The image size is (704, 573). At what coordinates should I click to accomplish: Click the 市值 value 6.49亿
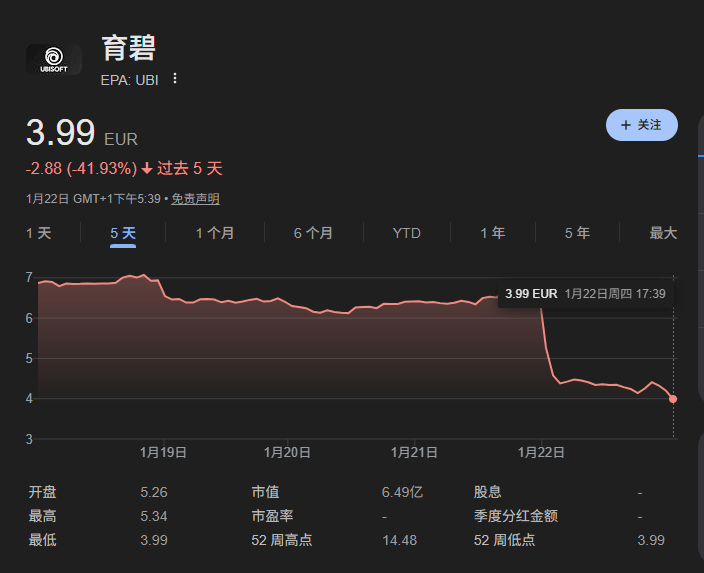point(402,492)
